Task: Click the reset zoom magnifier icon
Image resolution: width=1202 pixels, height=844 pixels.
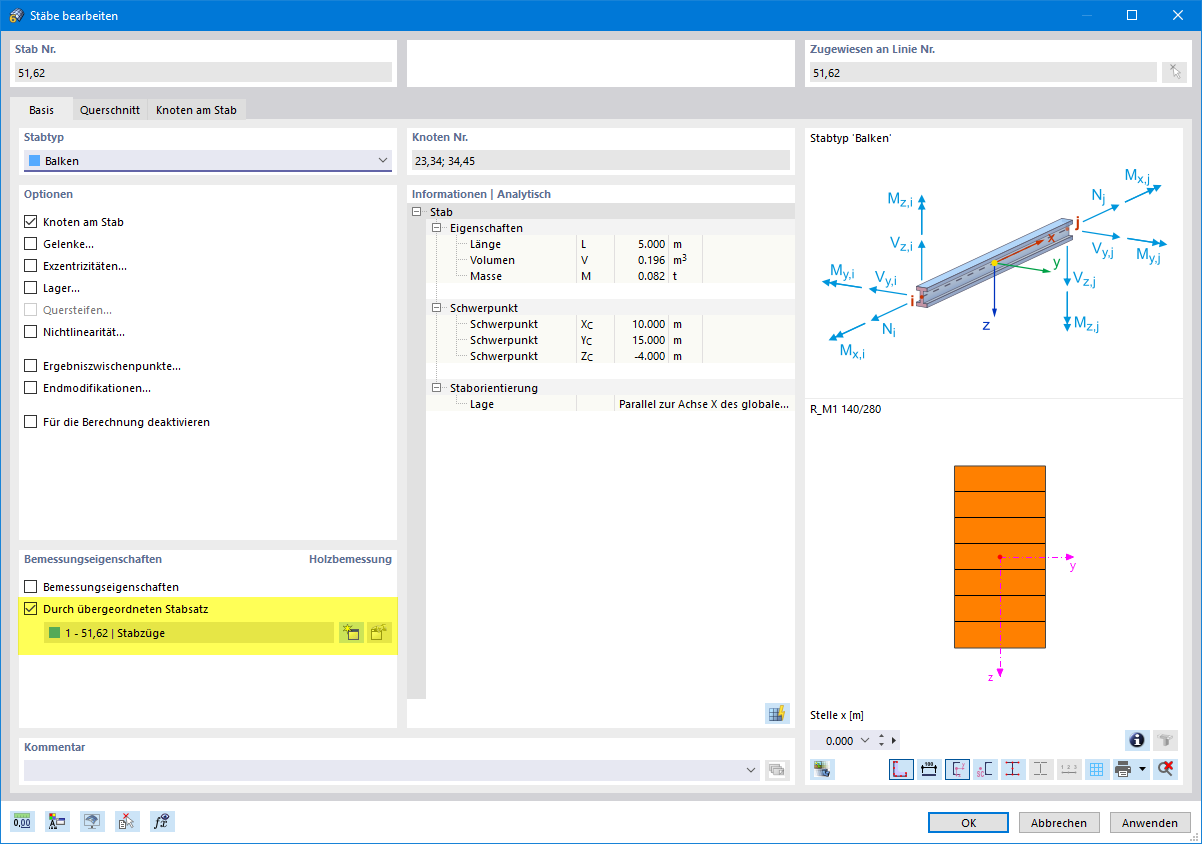Action: tap(1166, 769)
